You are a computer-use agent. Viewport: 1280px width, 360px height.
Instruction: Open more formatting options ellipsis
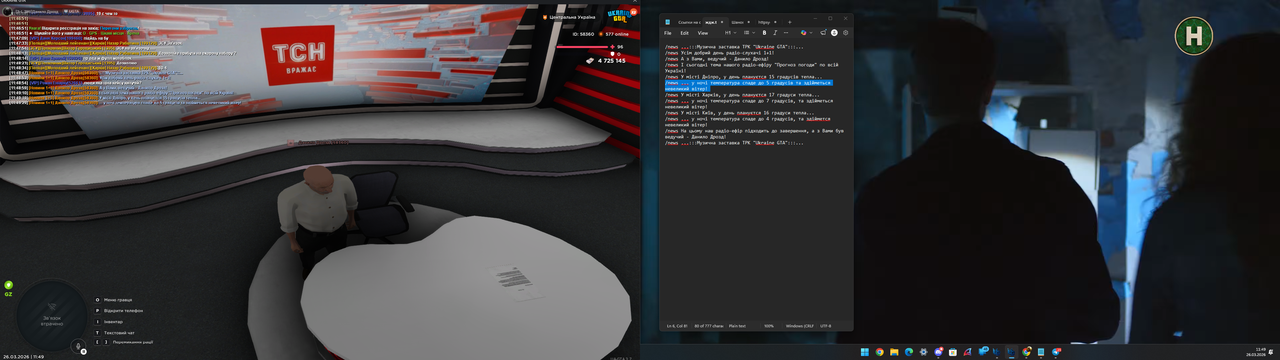click(786, 33)
